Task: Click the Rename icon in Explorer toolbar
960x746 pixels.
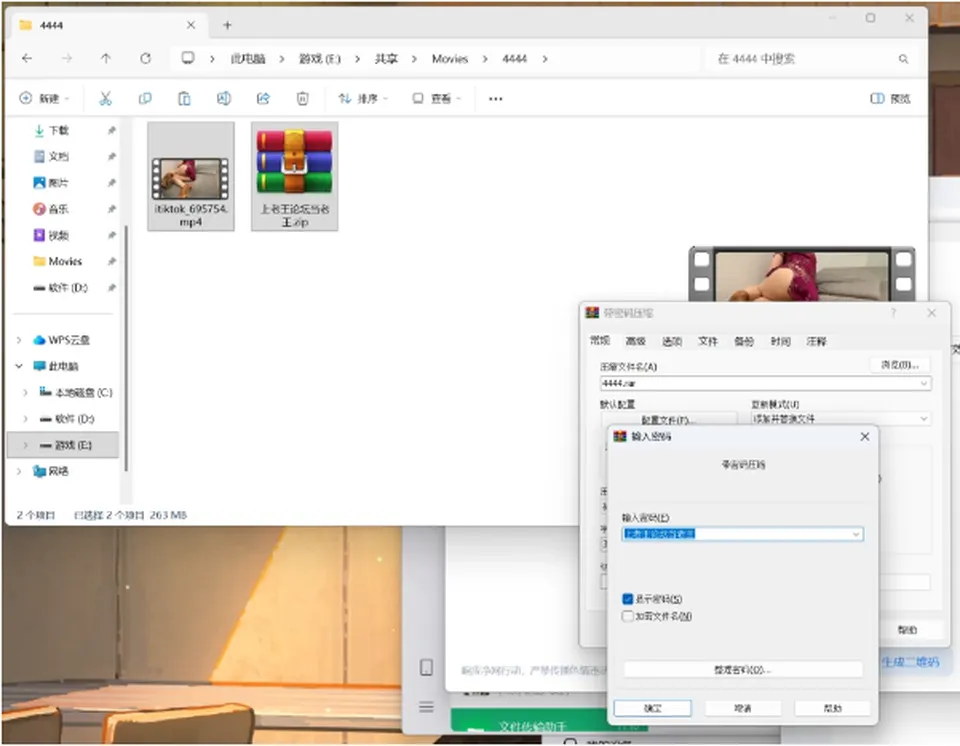Action: point(224,98)
